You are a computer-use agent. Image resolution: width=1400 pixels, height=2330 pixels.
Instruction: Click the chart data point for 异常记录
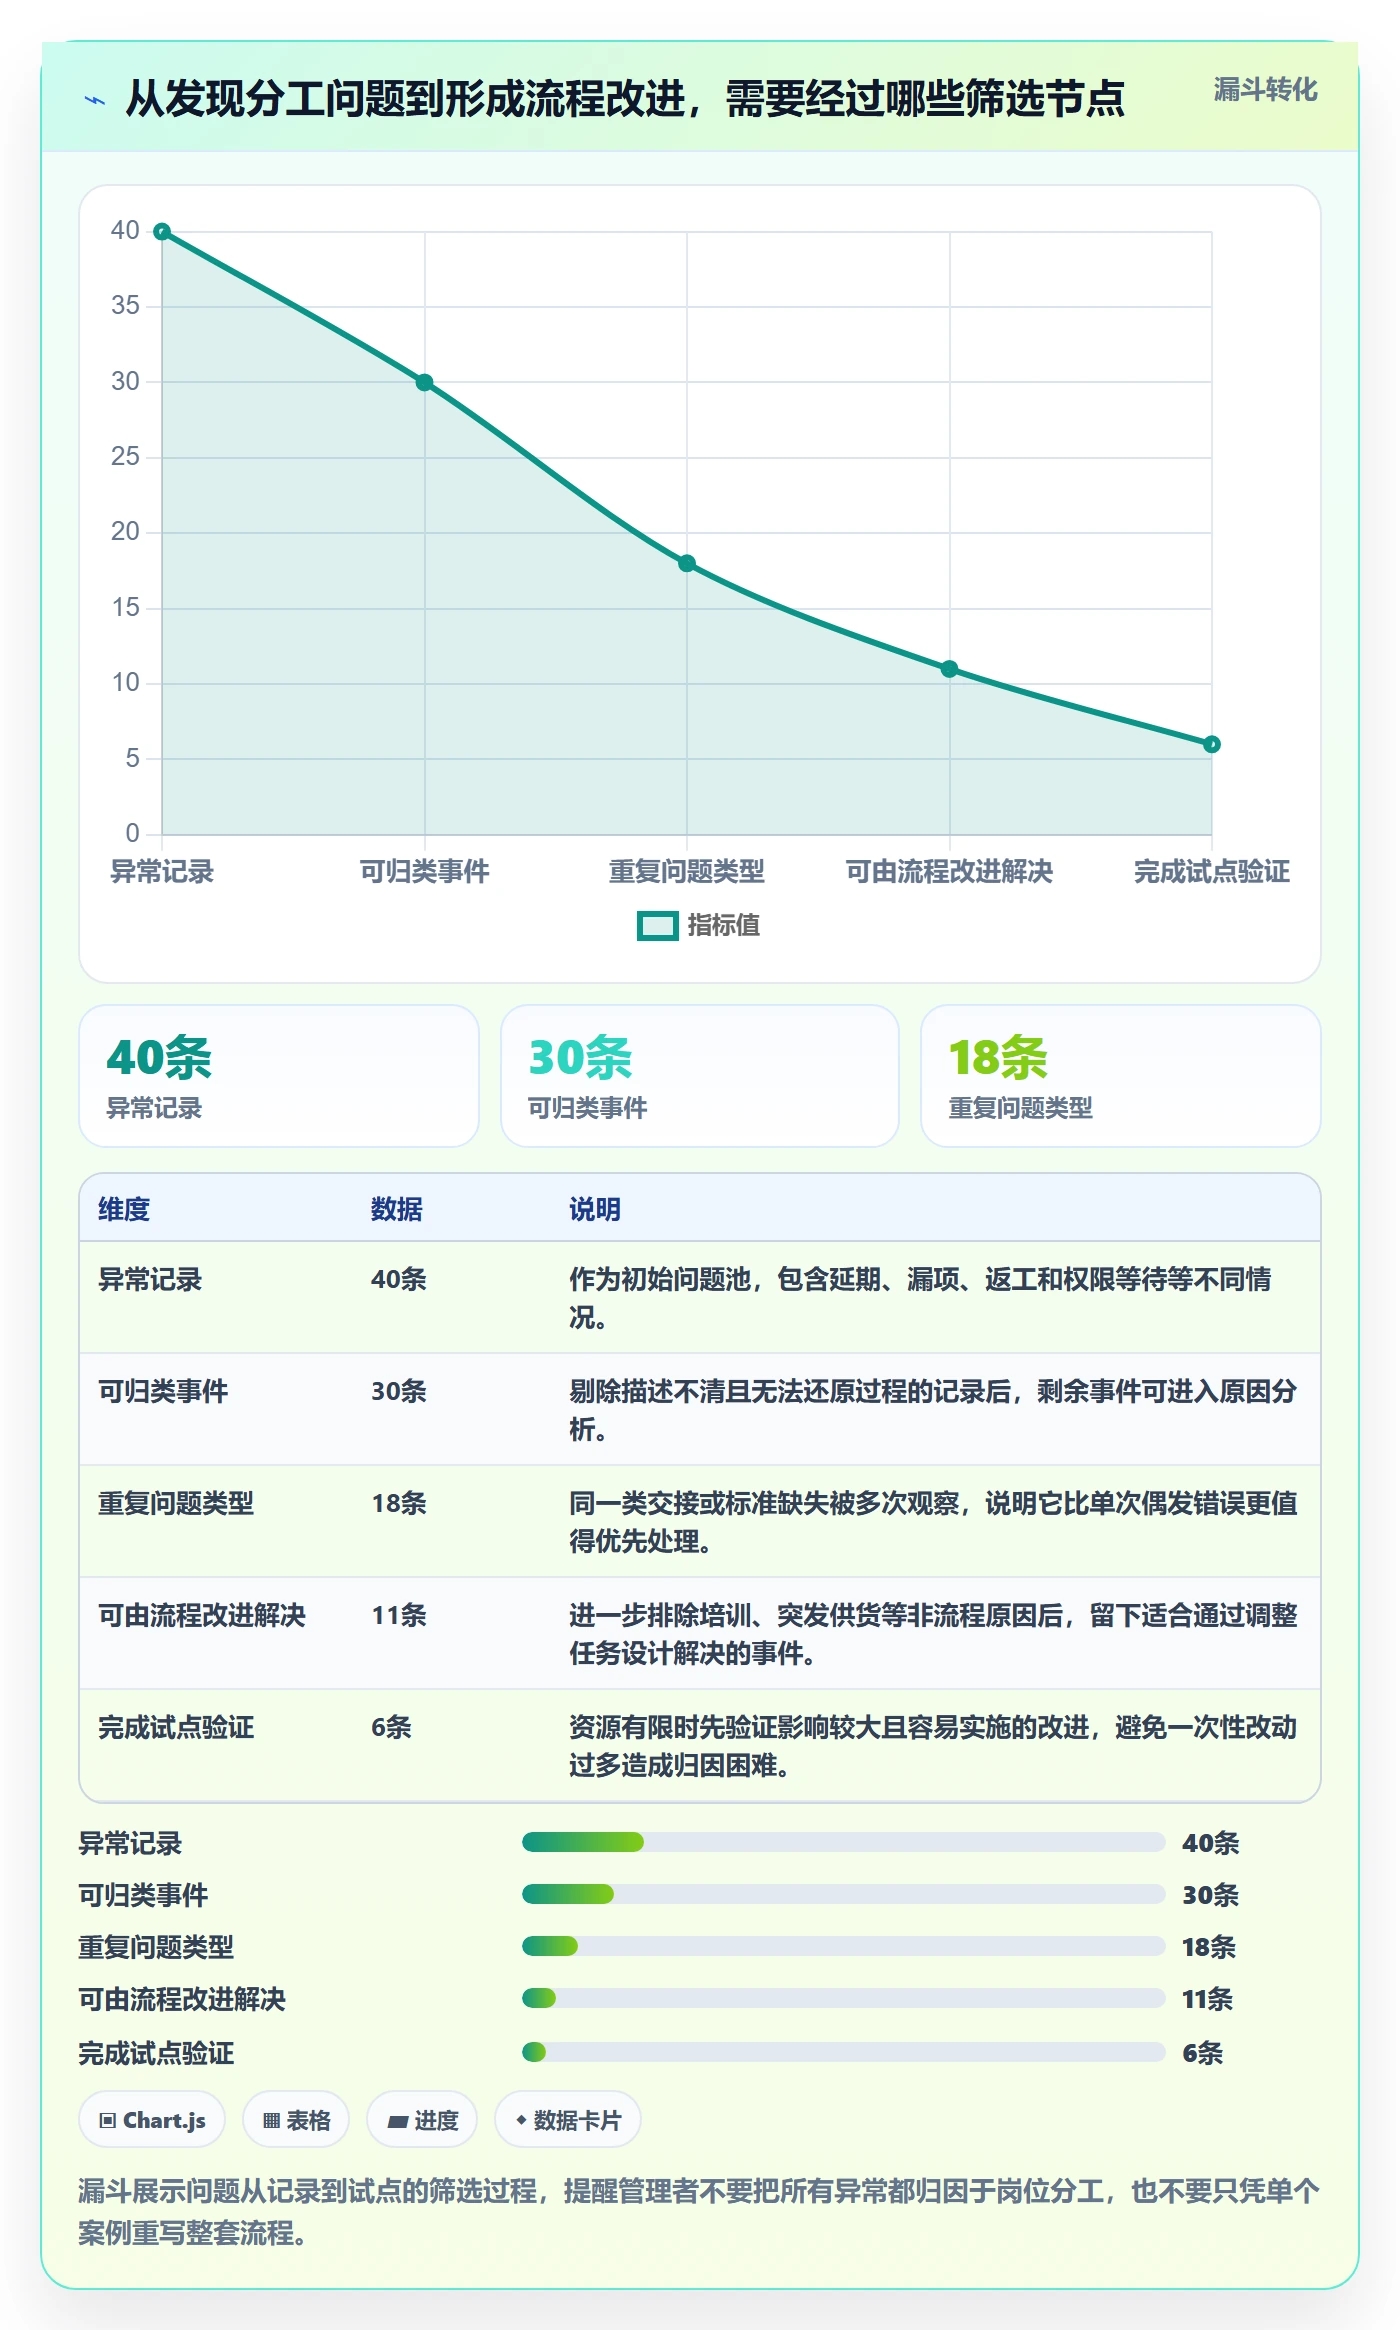coord(162,232)
